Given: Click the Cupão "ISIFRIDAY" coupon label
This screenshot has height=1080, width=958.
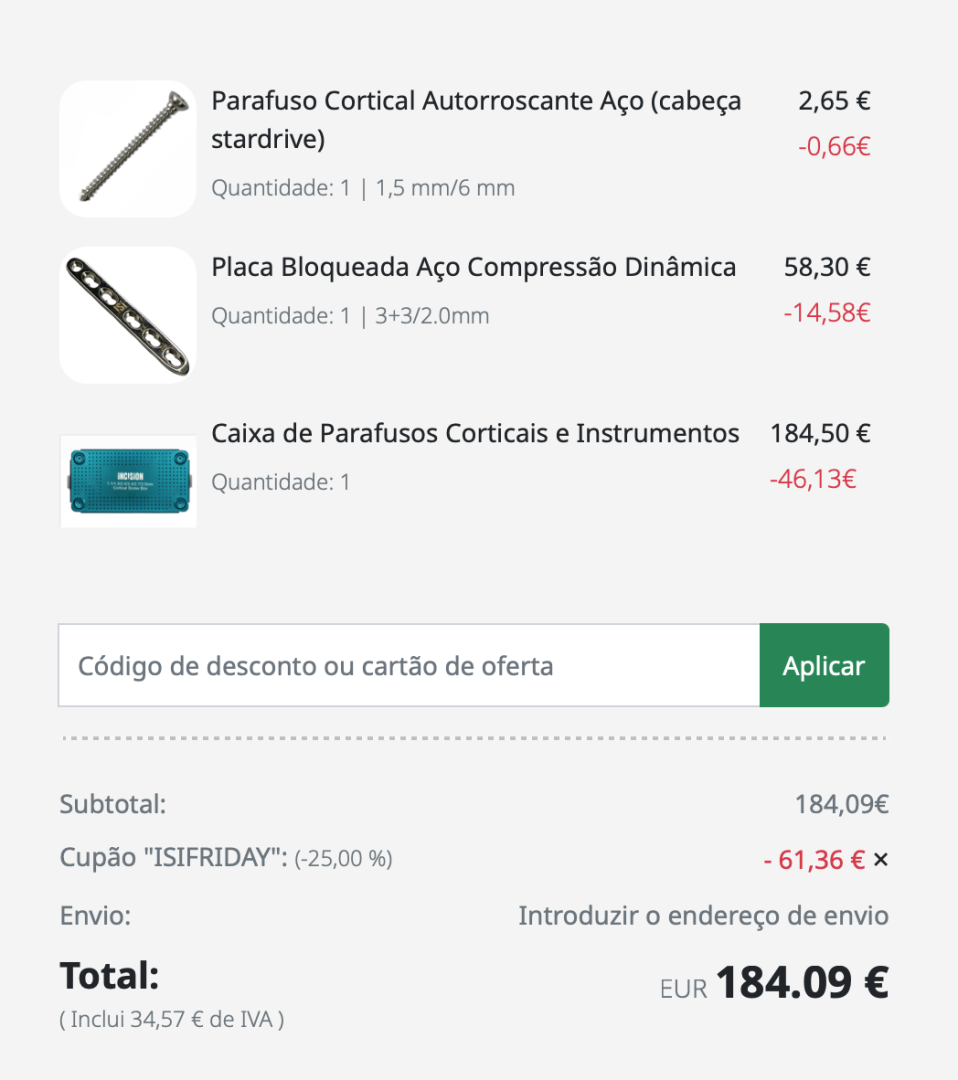Looking at the screenshot, I should click(x=174, y=858).
